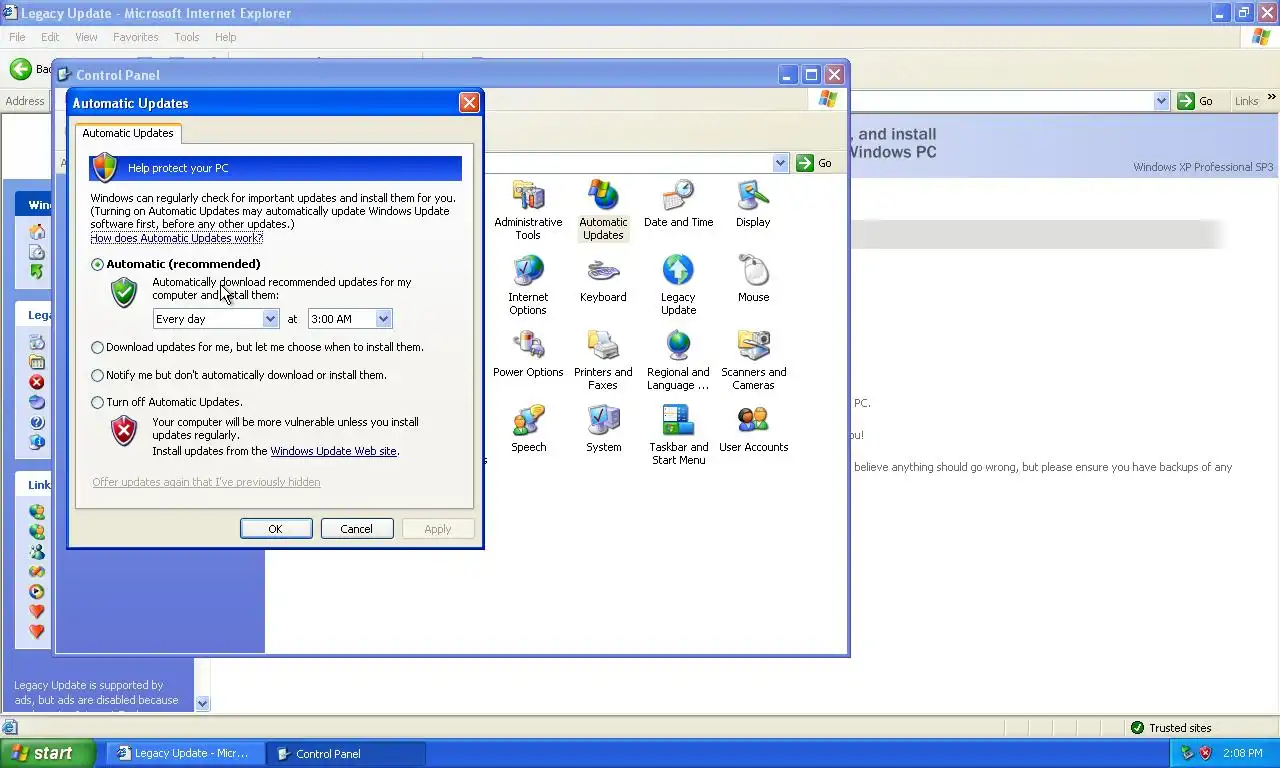Open Regional and Language options icon
1280x768 pixels.
click(x=678, y=360)
